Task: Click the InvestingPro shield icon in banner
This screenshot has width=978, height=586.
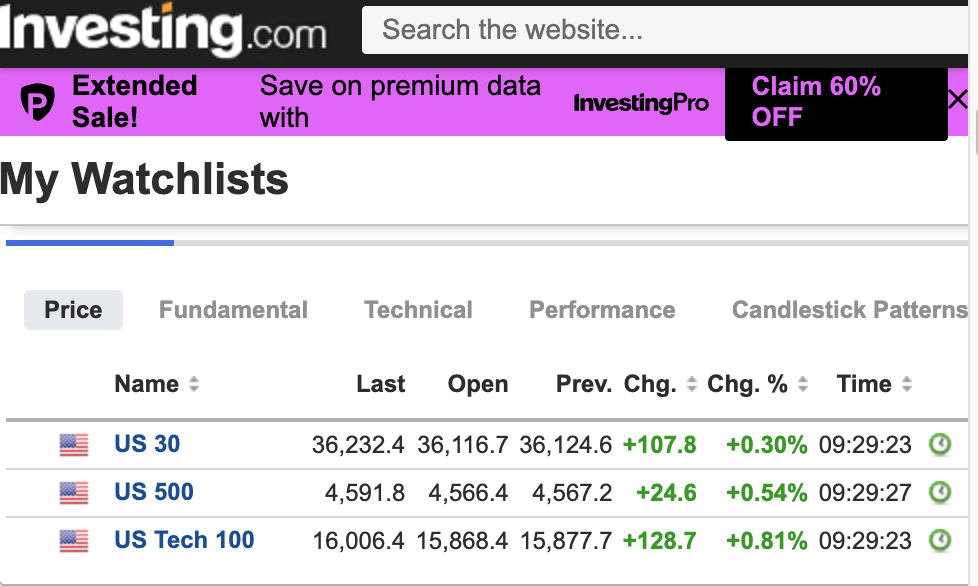Action: pyautogui.click(x=39, y=102)
